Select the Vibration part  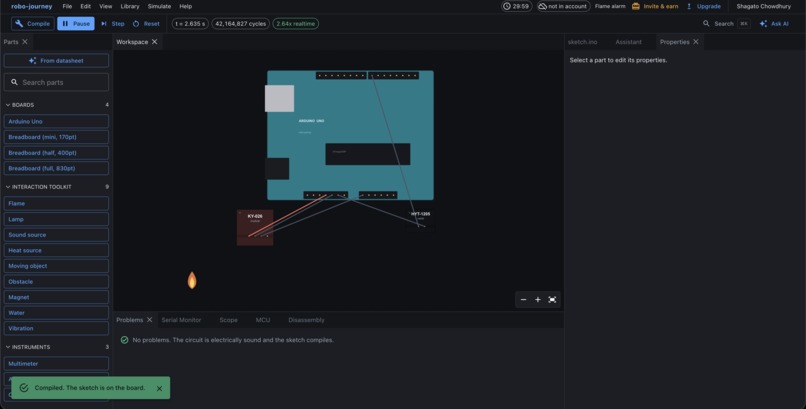pos(56,328)
